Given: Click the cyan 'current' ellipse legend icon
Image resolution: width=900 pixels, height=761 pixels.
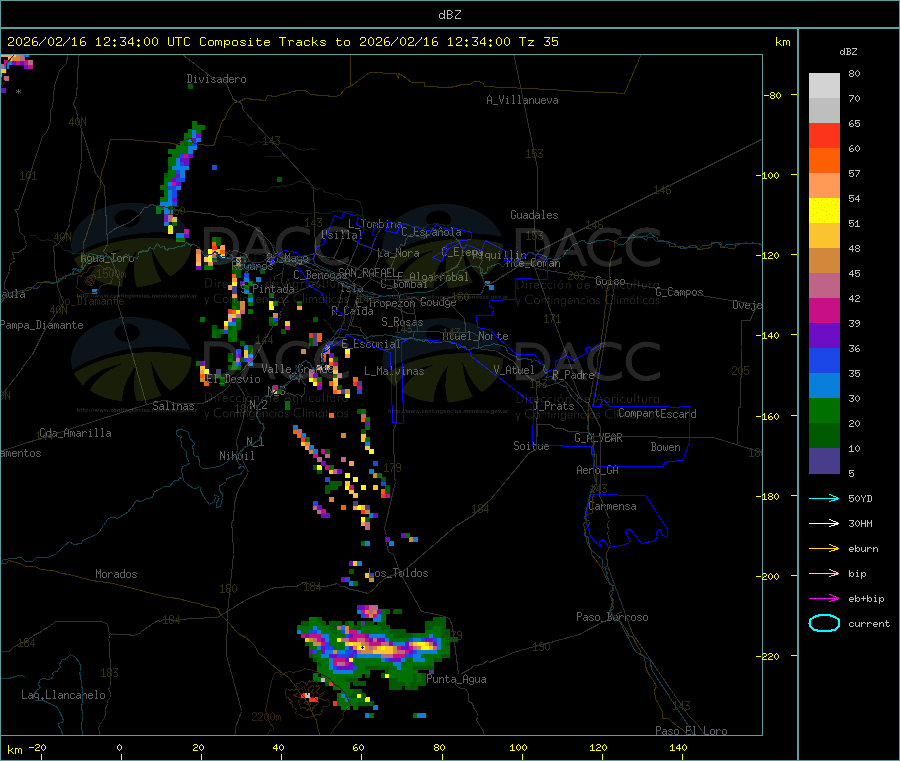Looking at the screenshot, I should click(x=824, y=623).
